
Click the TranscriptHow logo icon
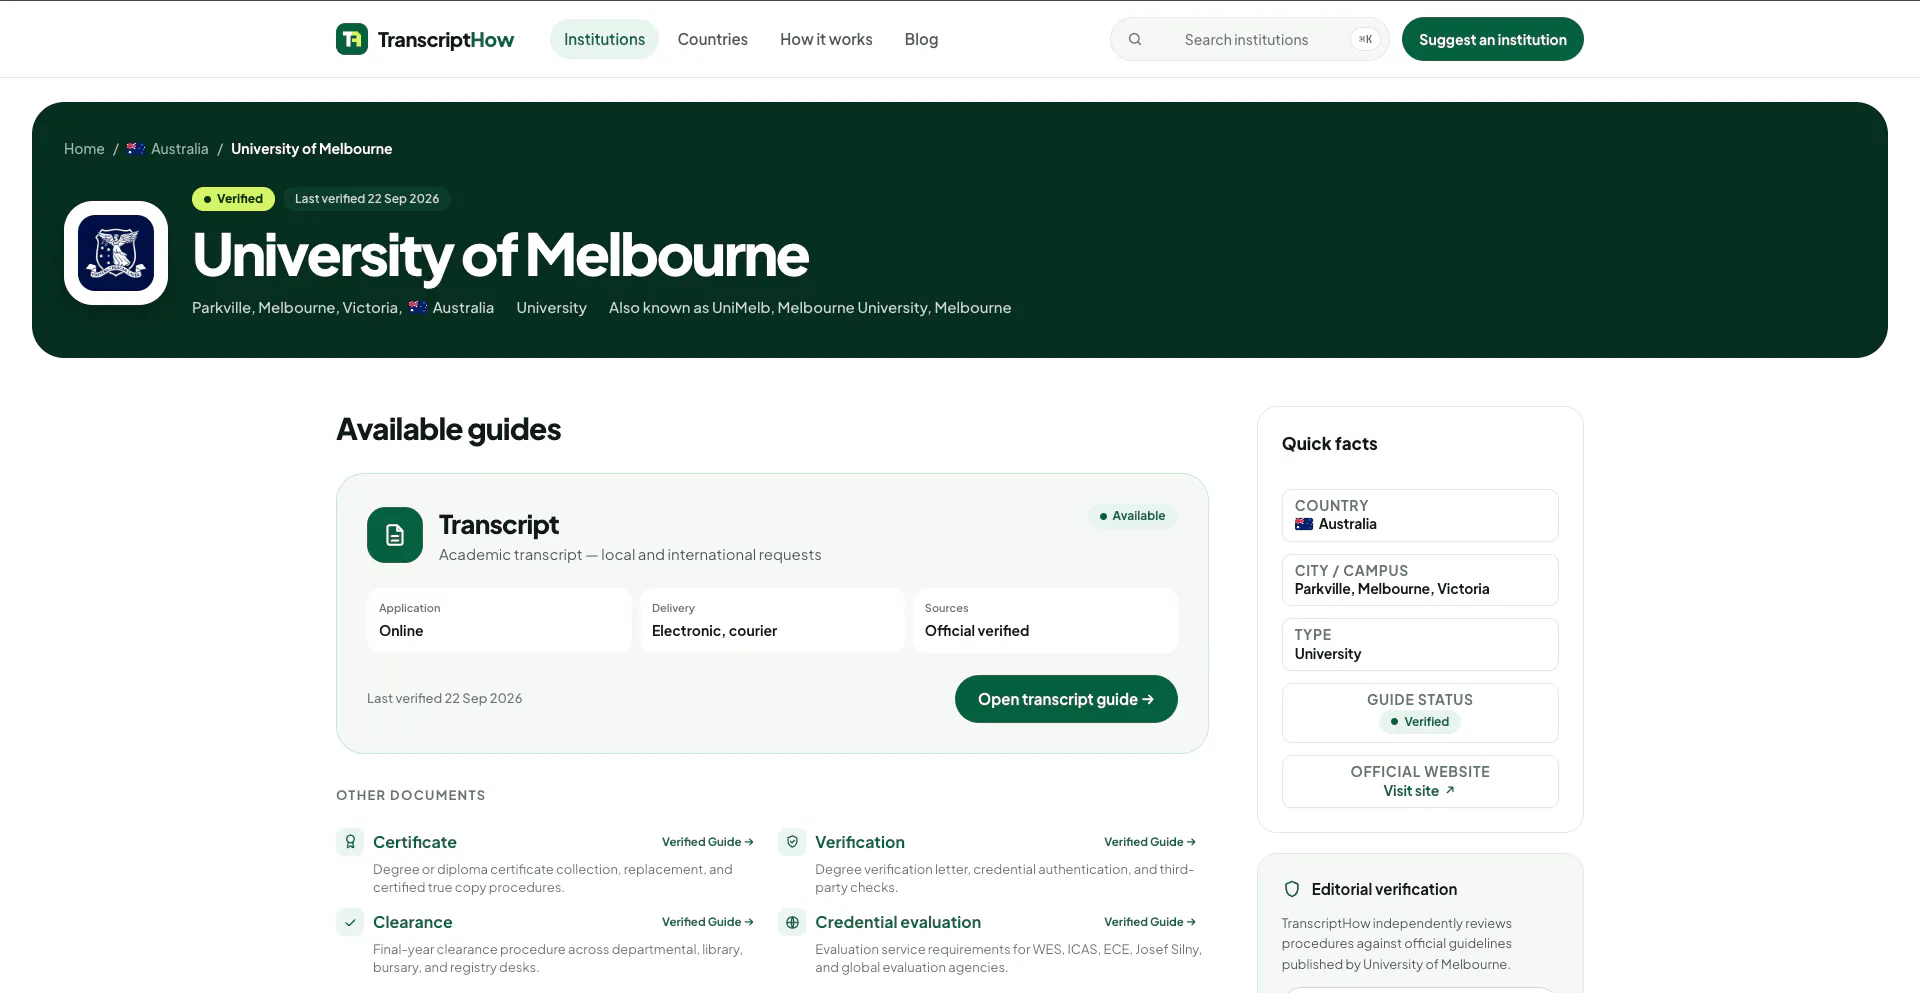[352, 39]
